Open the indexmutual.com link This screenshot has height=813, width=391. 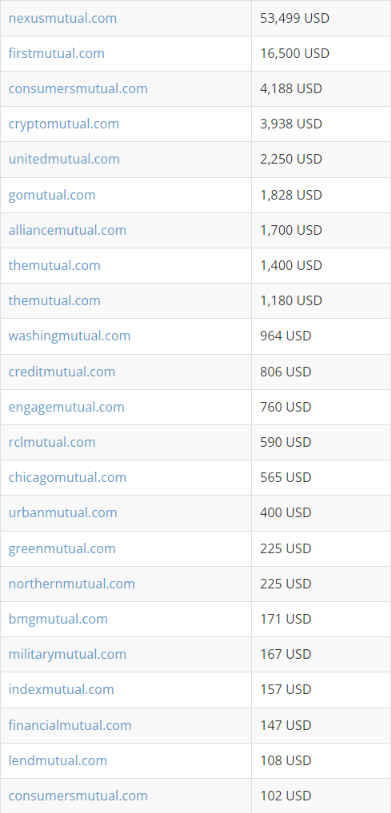point(61,690)
